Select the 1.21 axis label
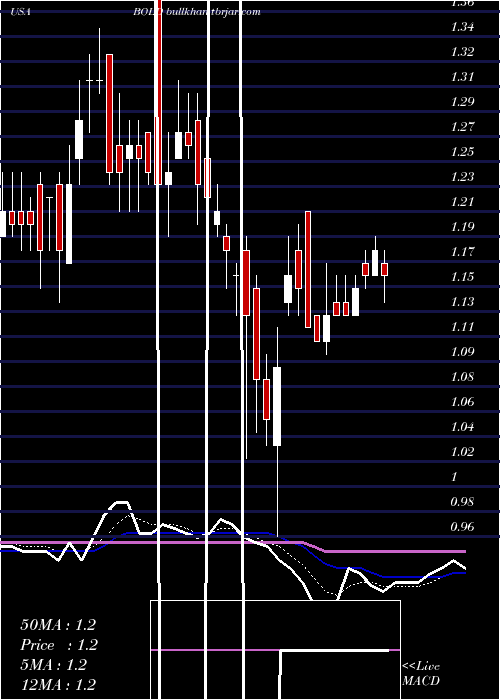 coord(462,202)
